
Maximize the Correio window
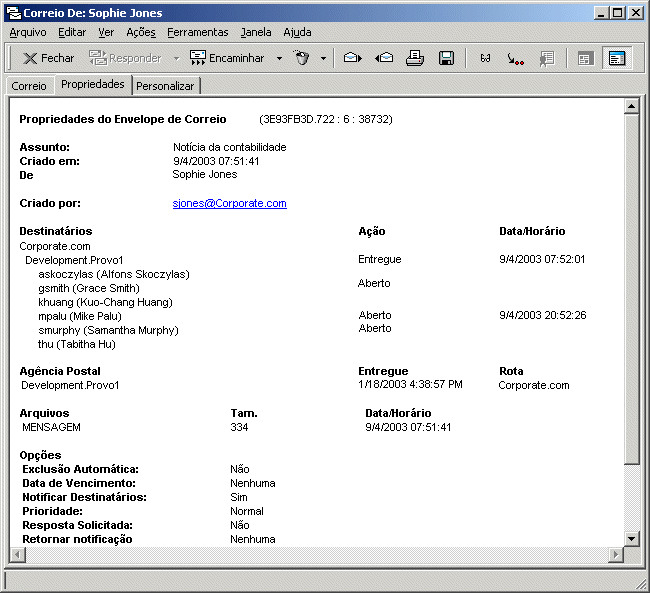618,13
